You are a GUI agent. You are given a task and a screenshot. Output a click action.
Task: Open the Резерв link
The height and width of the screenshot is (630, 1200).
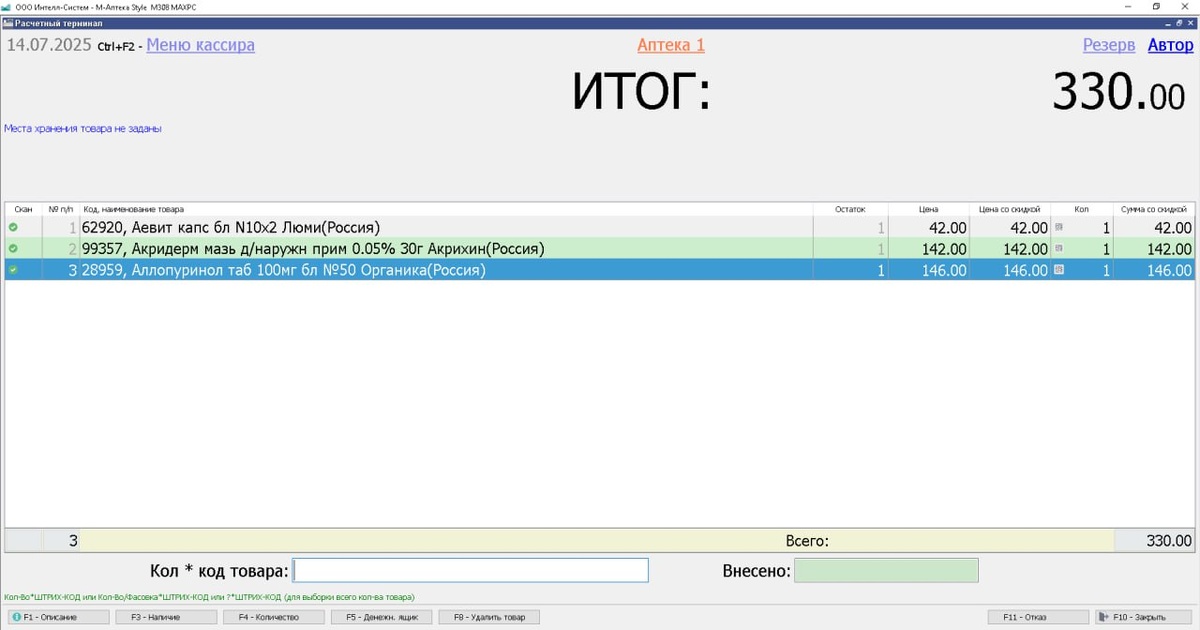1109,45
